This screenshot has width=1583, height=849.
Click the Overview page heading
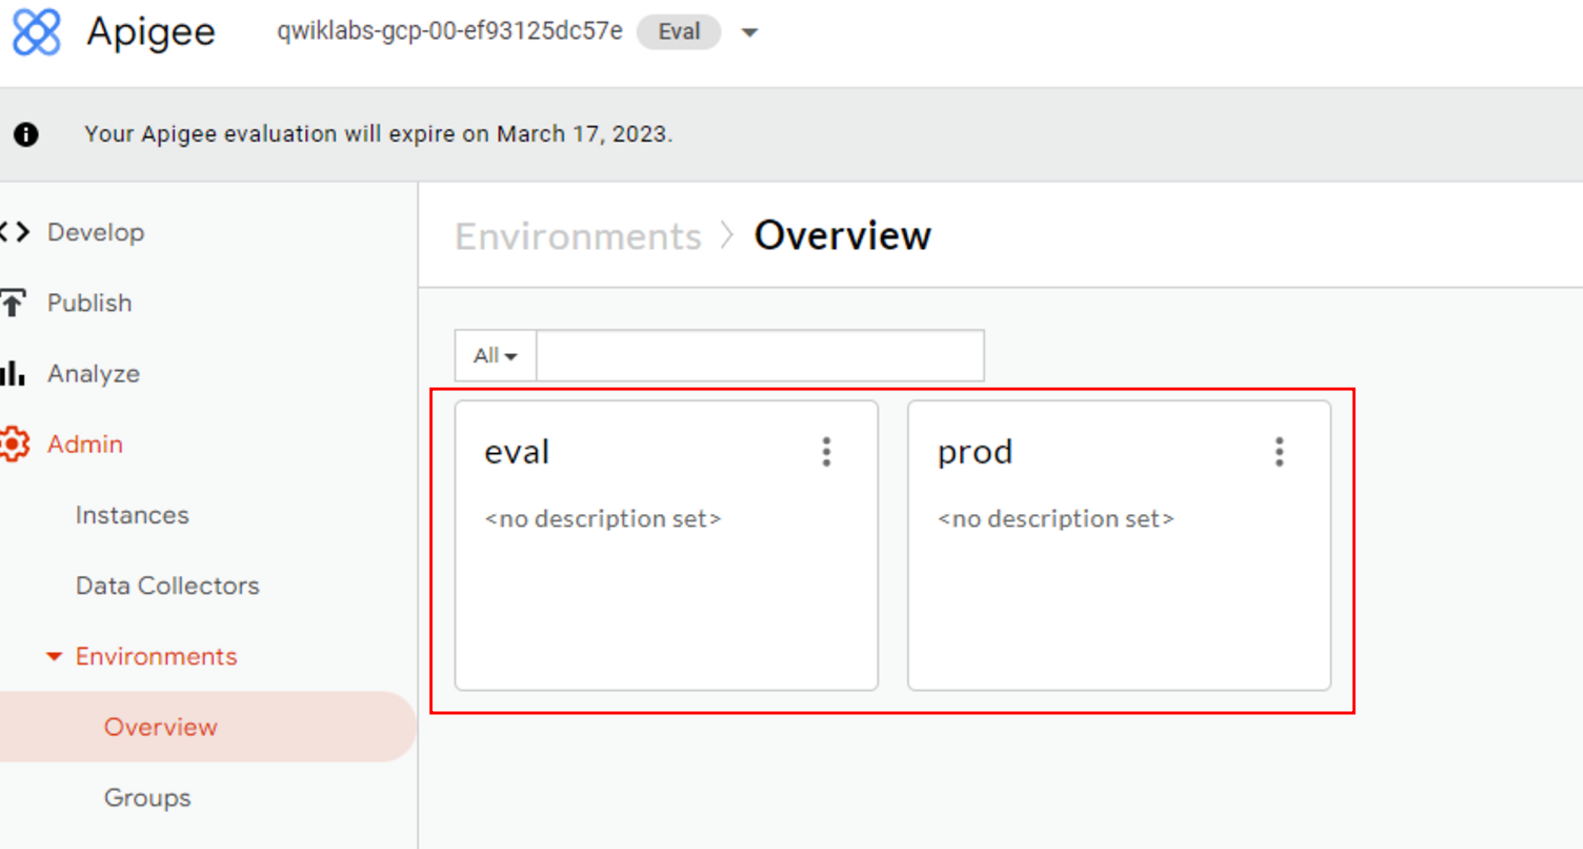pyautogui.click(x=842, y=236)
